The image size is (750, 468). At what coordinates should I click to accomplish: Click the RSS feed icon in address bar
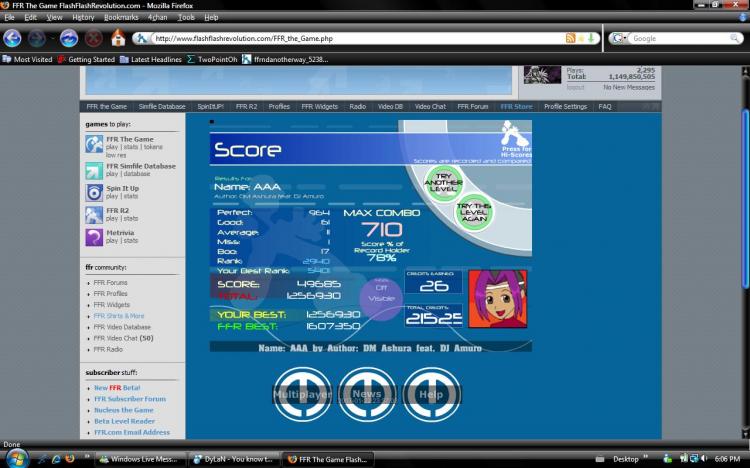tap(570, 38)
